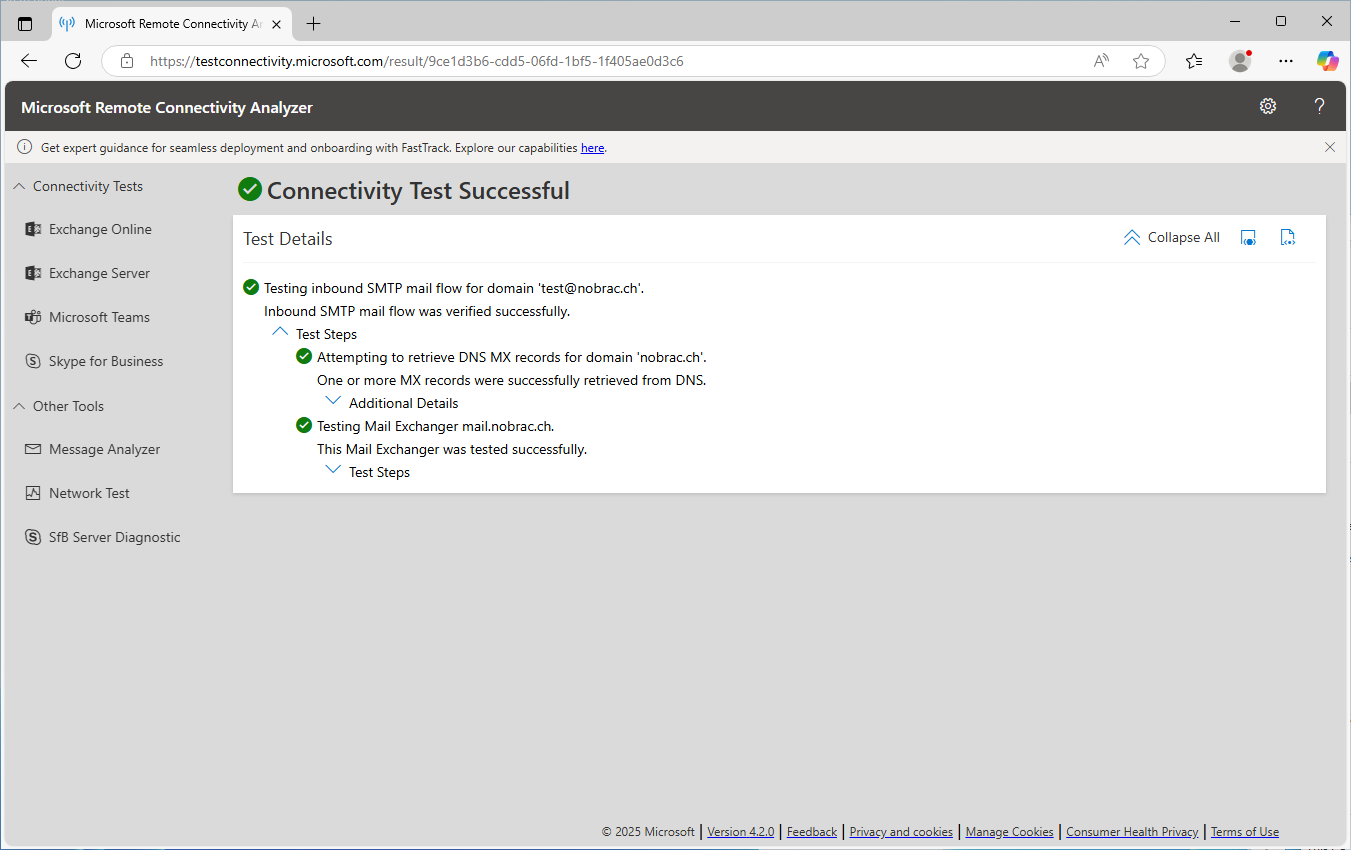Open tab actions menu icon

coord(25,22)
